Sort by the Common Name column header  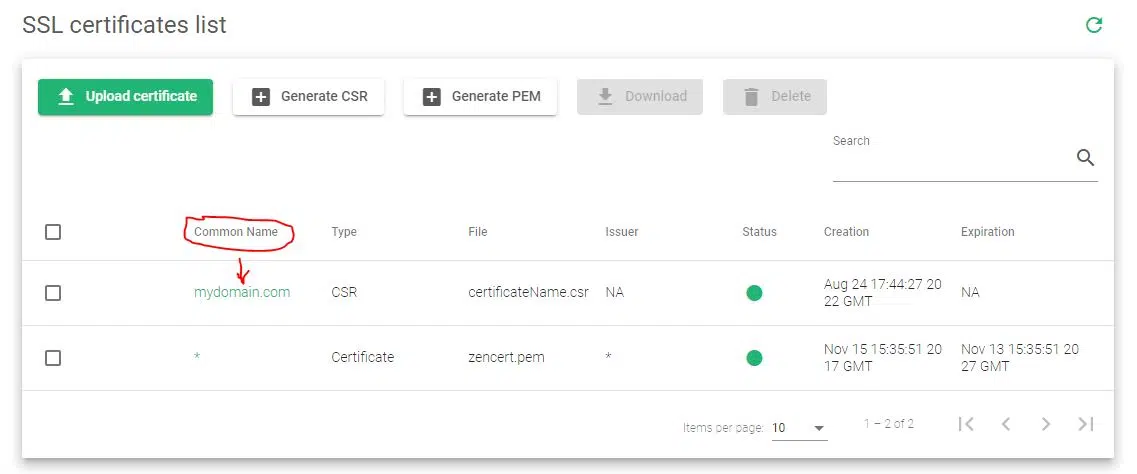point(236,232)
